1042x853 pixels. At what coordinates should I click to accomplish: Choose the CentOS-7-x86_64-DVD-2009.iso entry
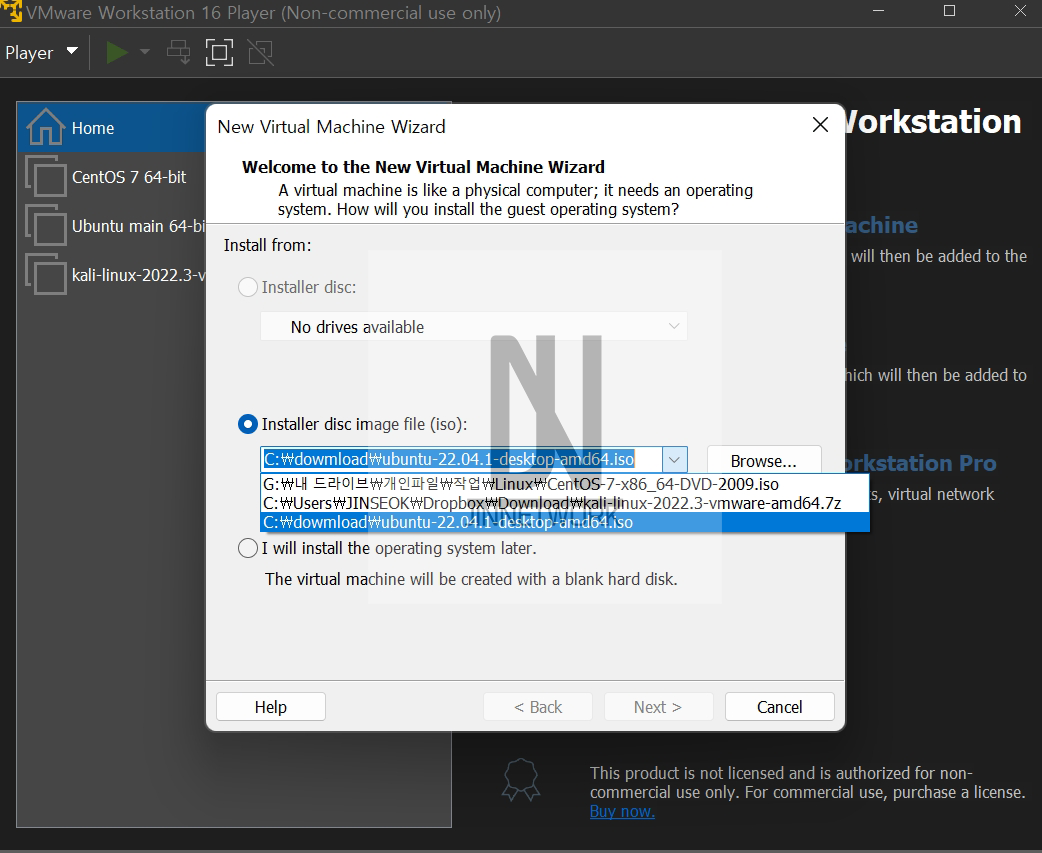[x=564, y=484]
